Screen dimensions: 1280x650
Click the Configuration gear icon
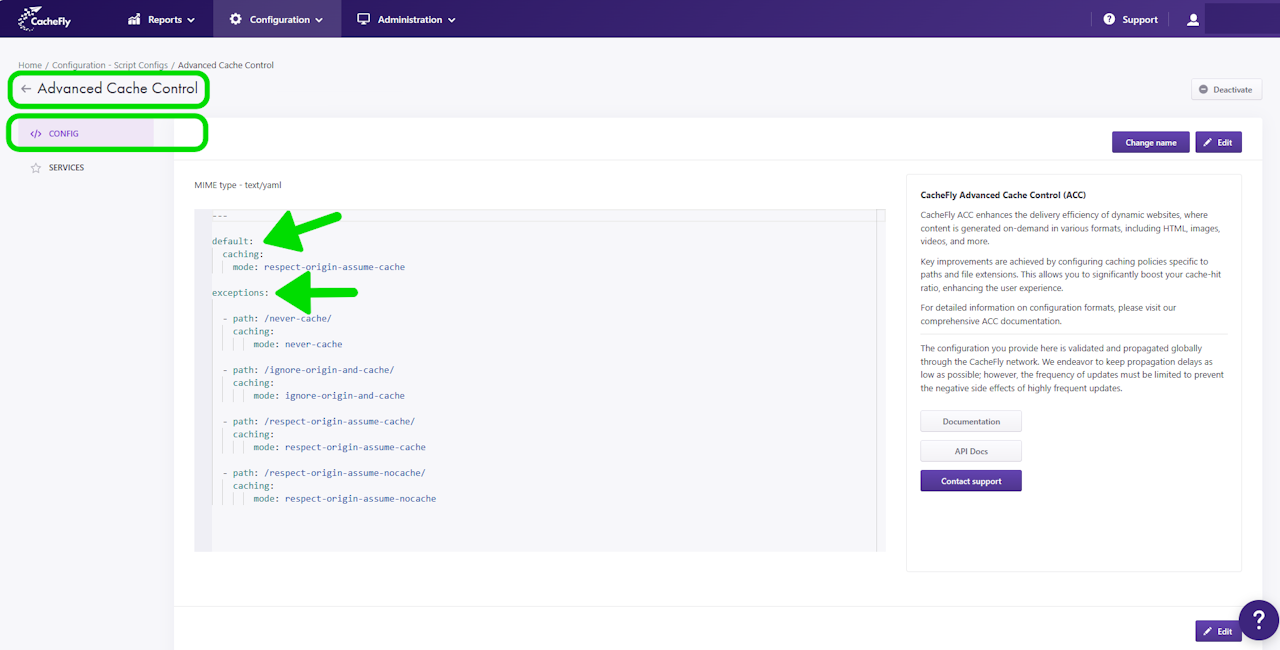(x=235, y=19)
